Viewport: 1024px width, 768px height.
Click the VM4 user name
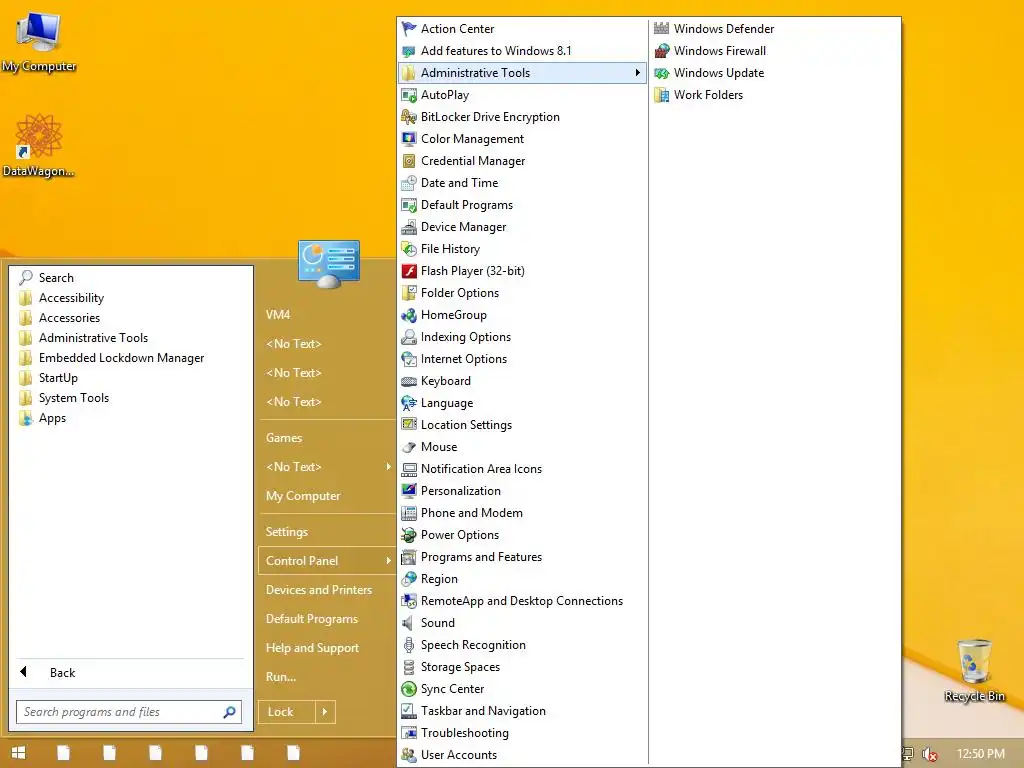pyautogui.click(x=278, y=315)
